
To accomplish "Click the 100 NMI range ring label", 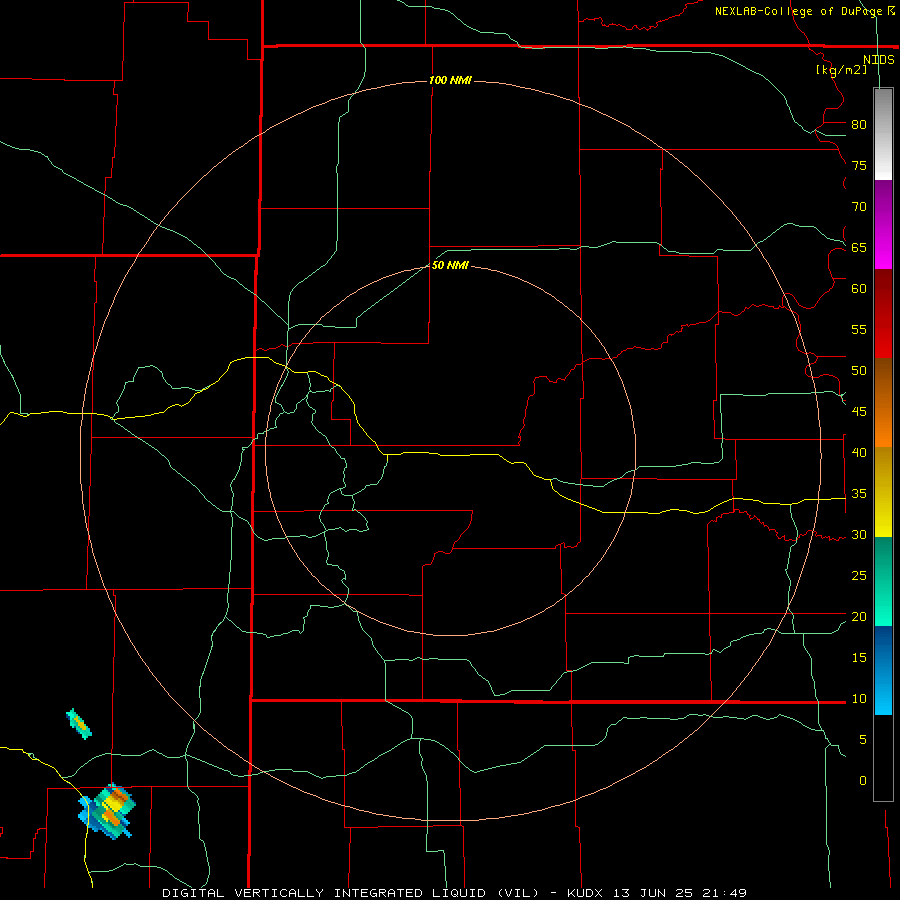I will click(450, 80).
